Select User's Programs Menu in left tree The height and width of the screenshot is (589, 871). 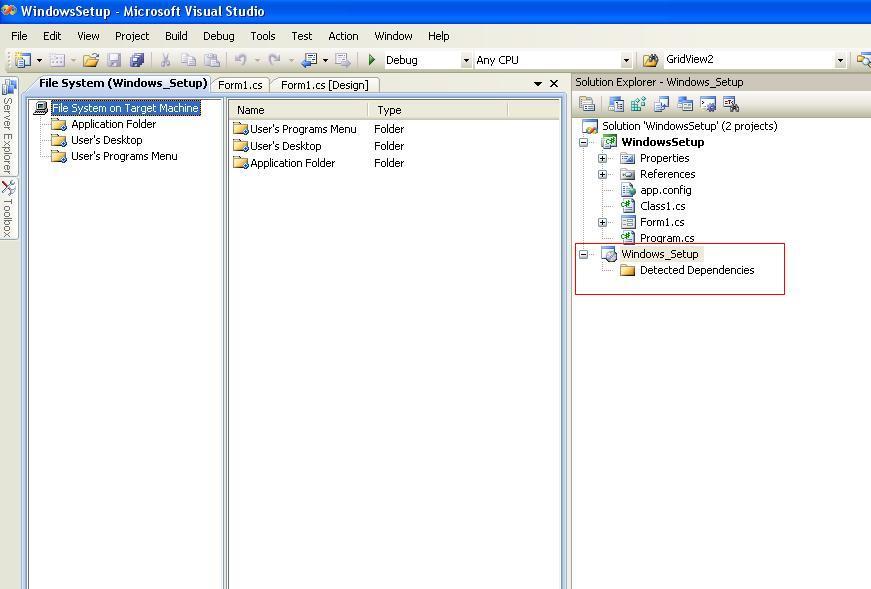click(x=124, y=156)
